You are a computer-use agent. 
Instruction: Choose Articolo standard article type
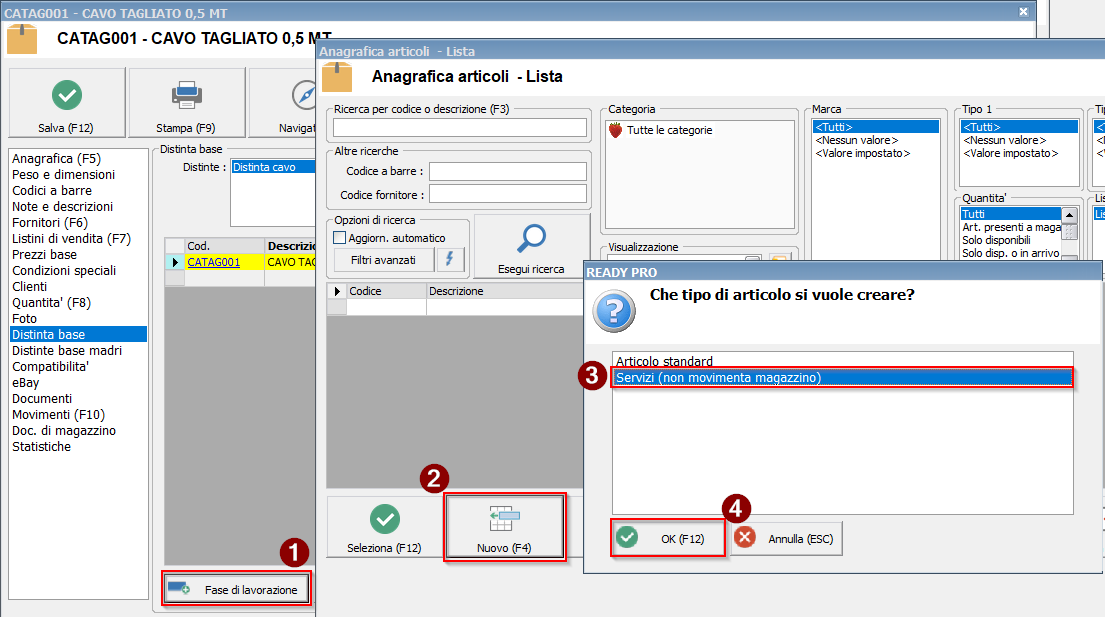[664, 361]
